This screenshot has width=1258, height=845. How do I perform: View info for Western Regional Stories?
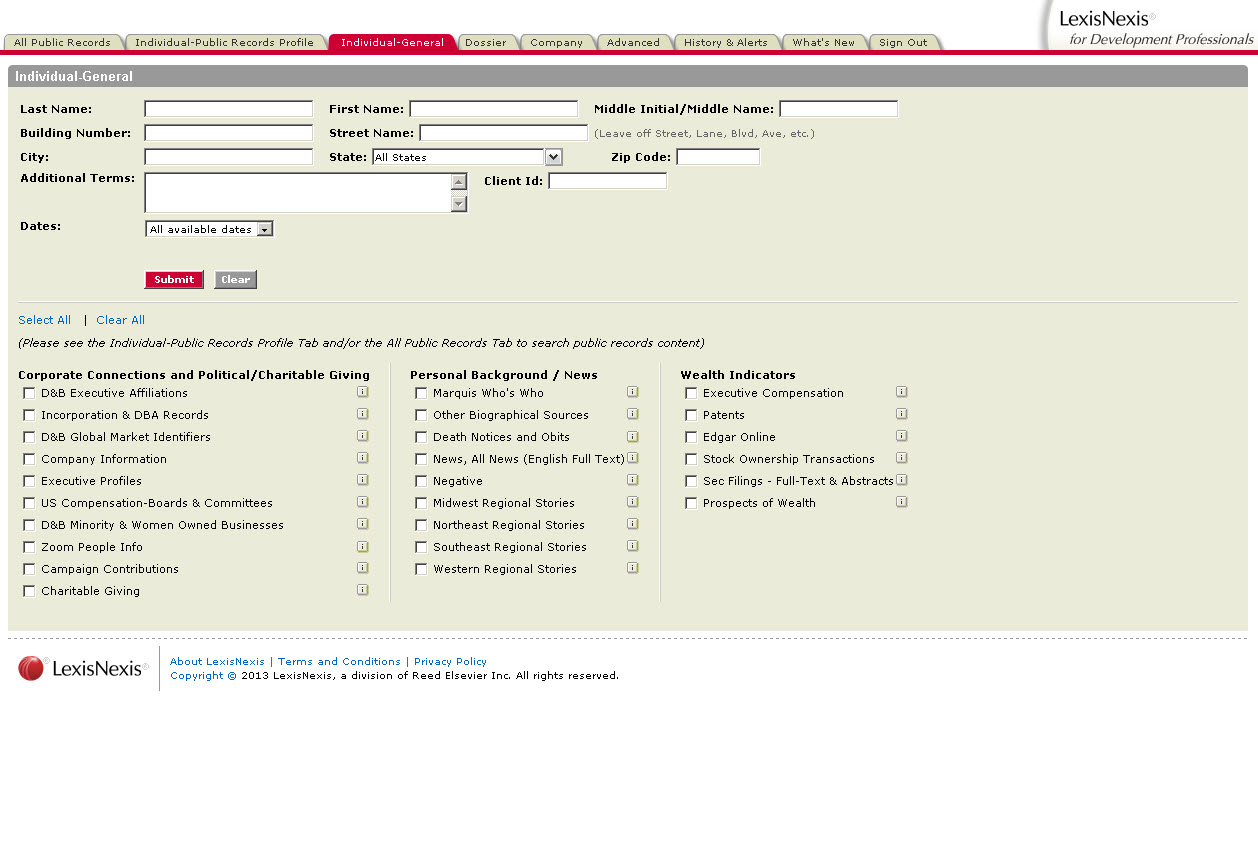click(x=632, y=568)
